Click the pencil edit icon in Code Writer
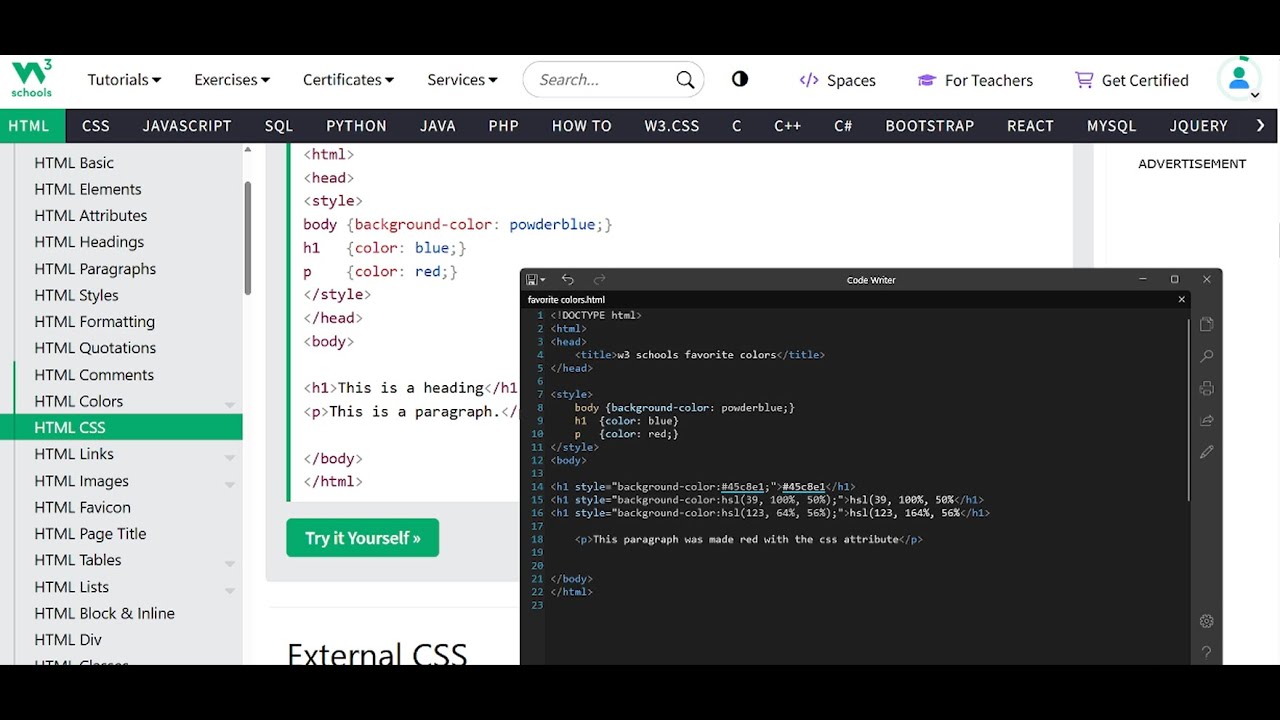Screen dimensions: 1280x720 click(1207, 452)
